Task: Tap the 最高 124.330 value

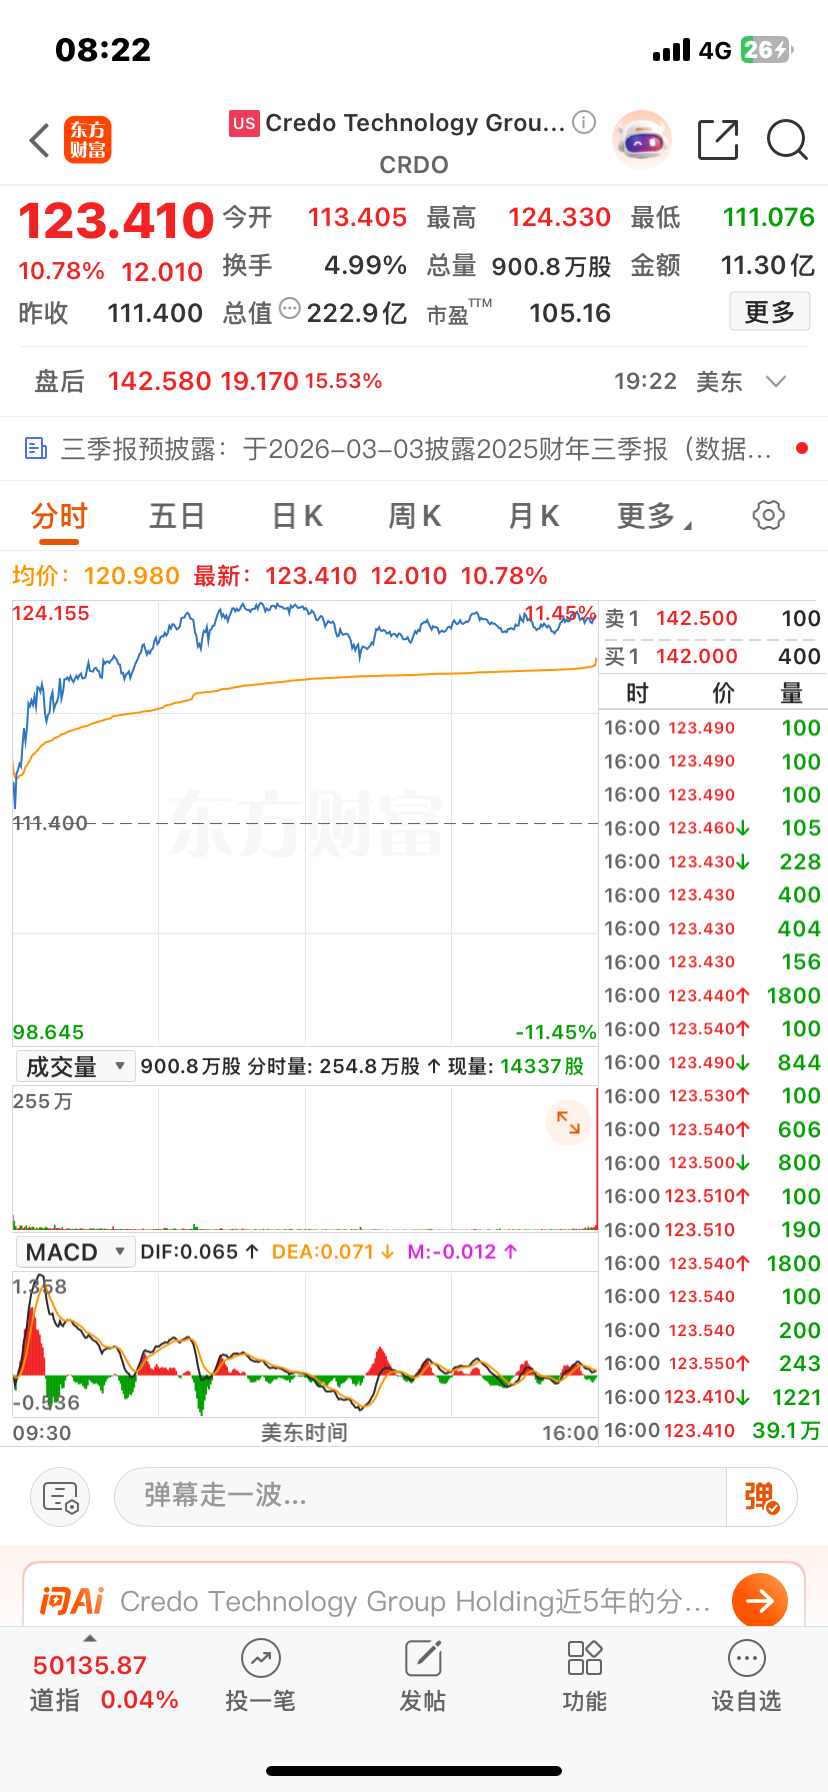Action: [559, 217]
